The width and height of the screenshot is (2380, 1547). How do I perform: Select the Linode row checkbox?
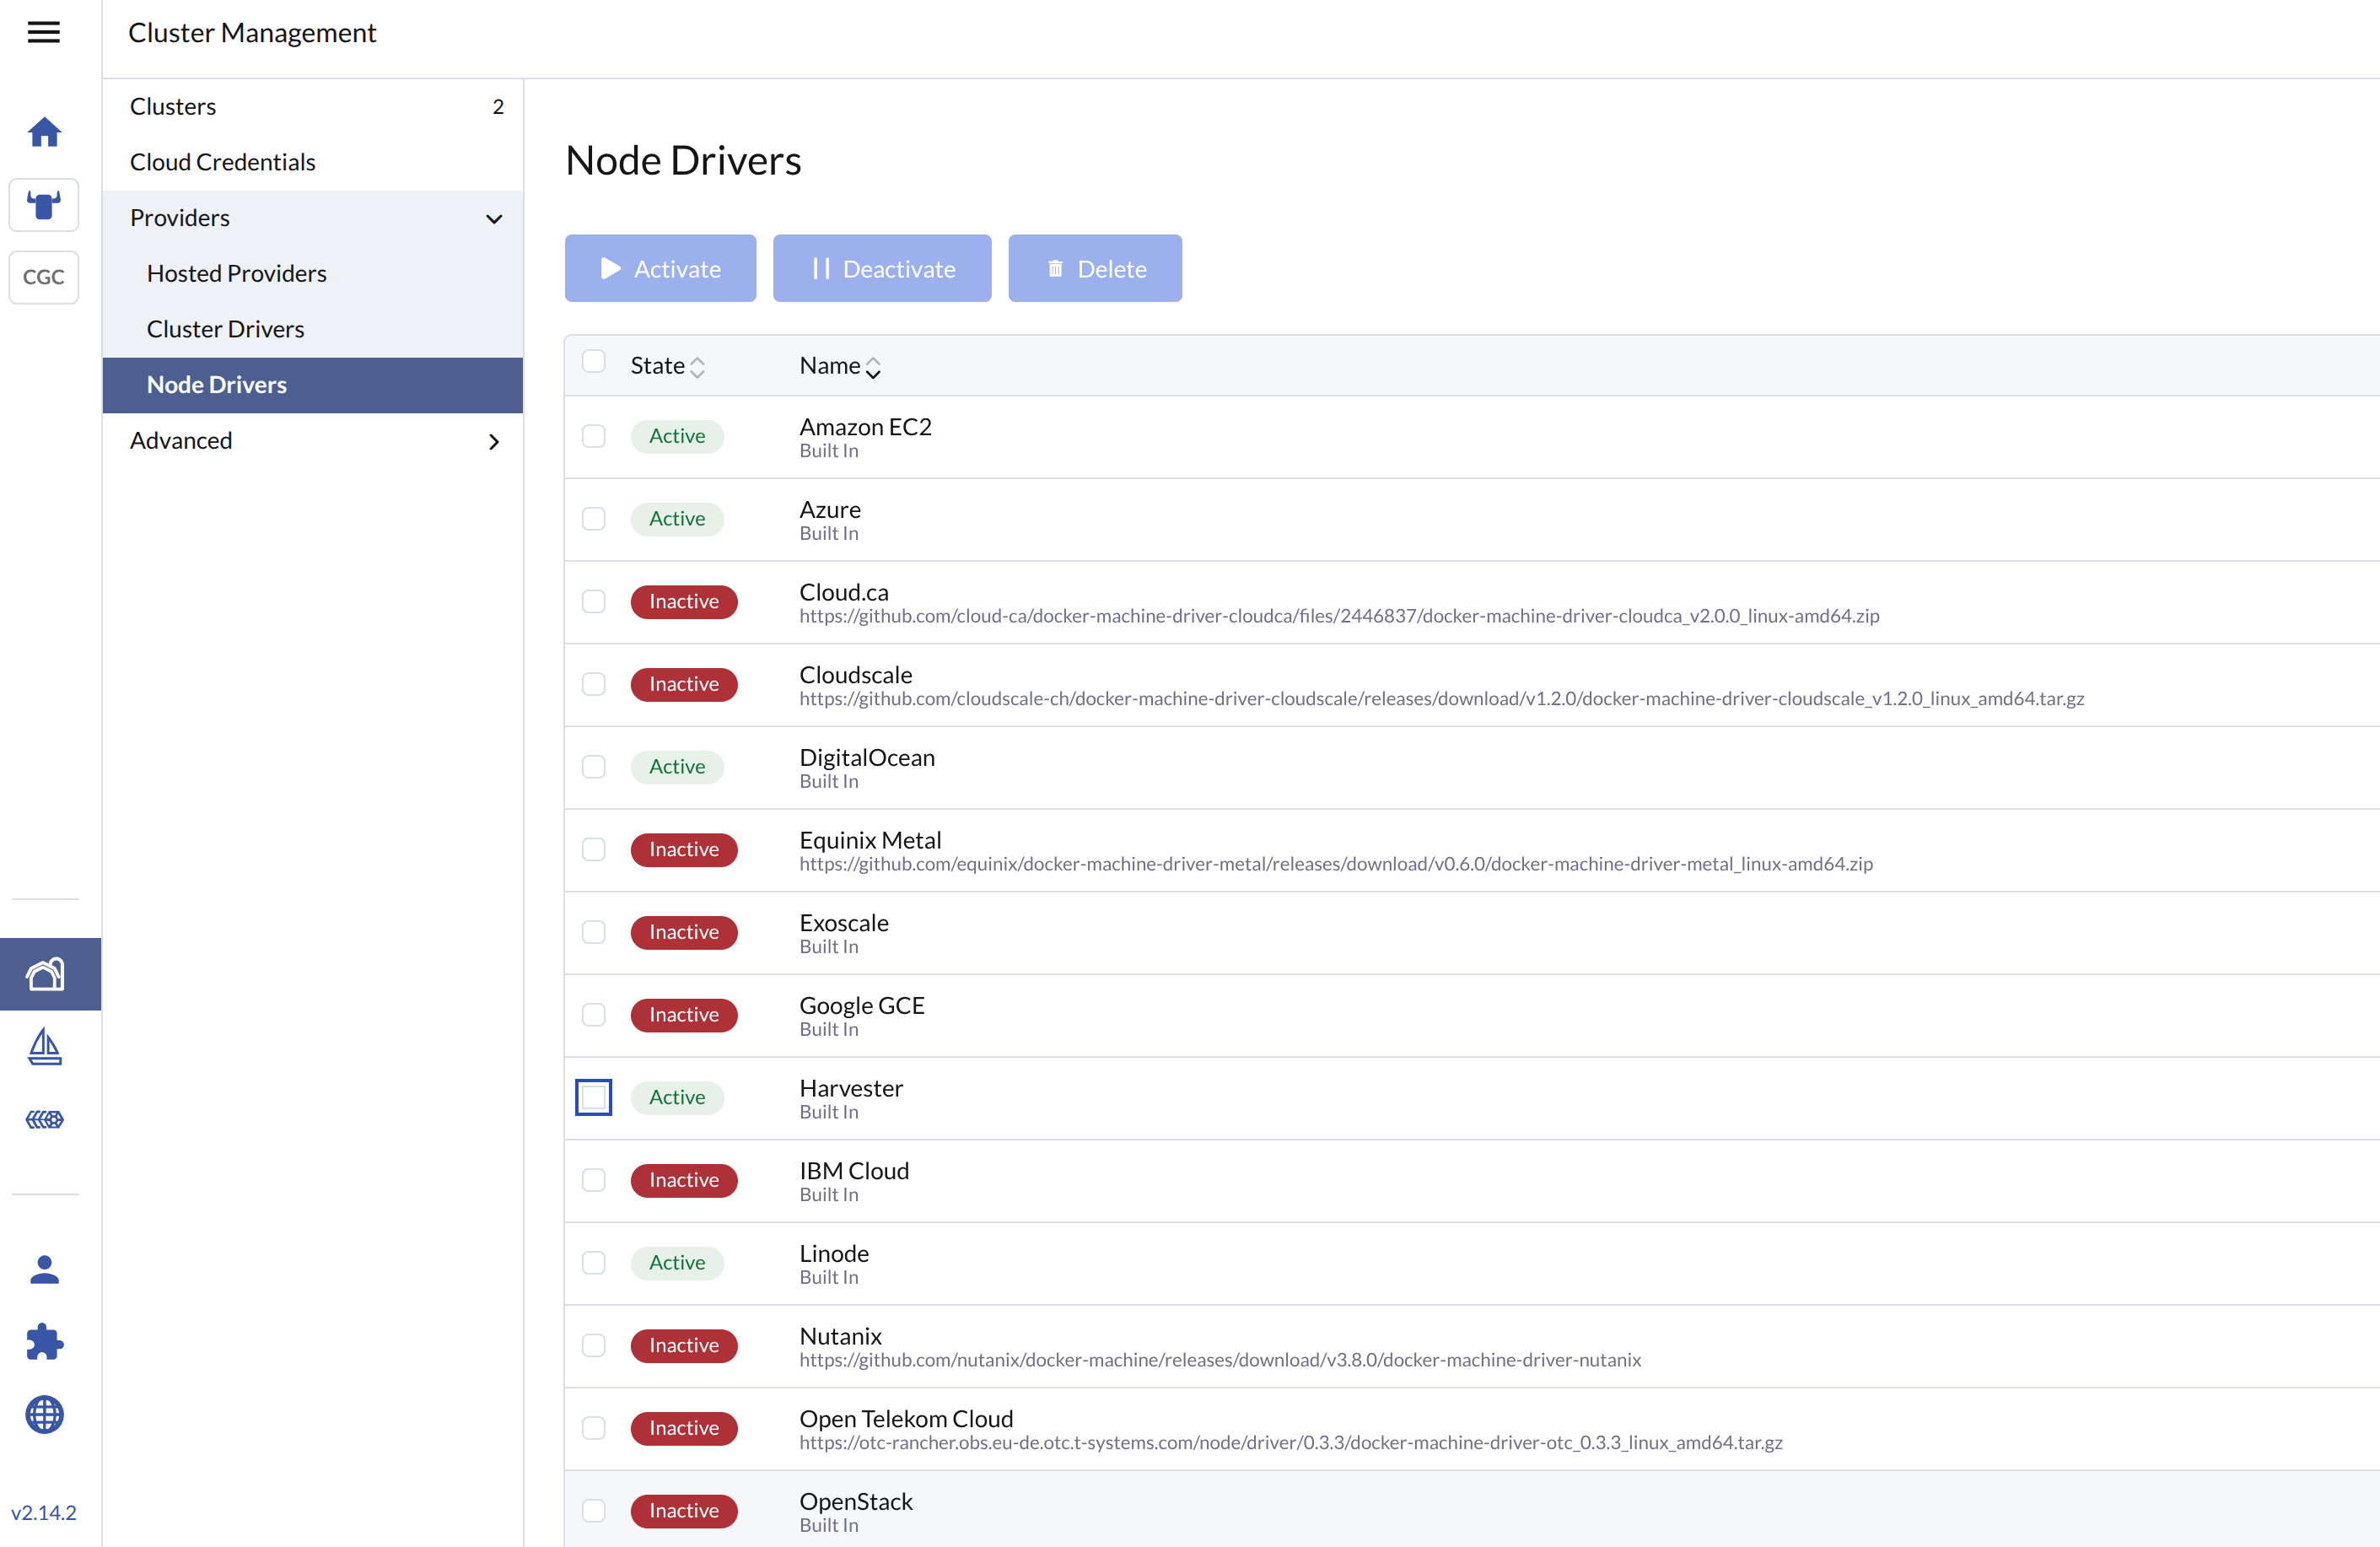594,1263
